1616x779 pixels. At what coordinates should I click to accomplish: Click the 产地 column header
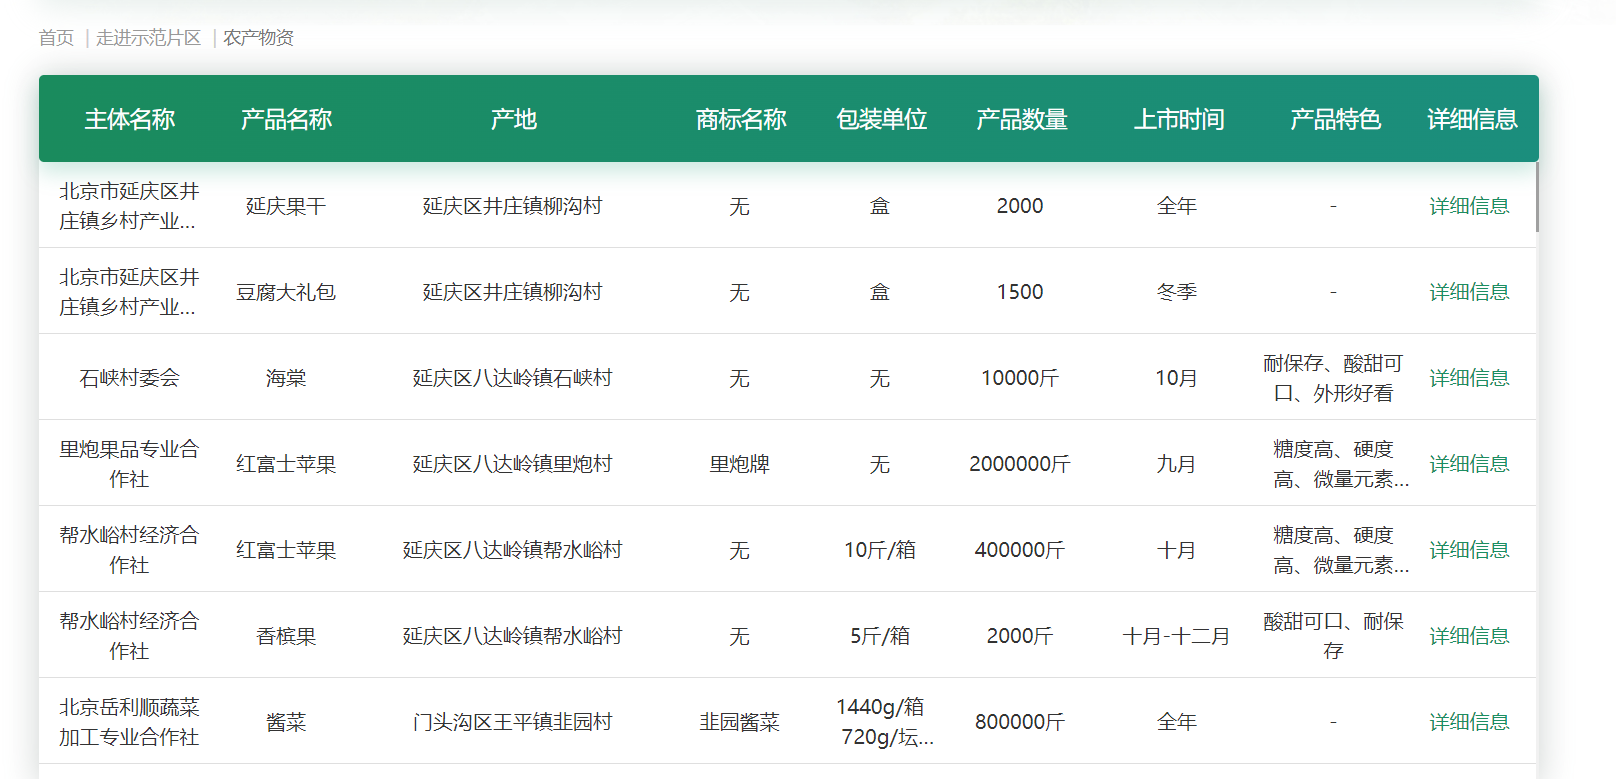[x=513, y=120]
